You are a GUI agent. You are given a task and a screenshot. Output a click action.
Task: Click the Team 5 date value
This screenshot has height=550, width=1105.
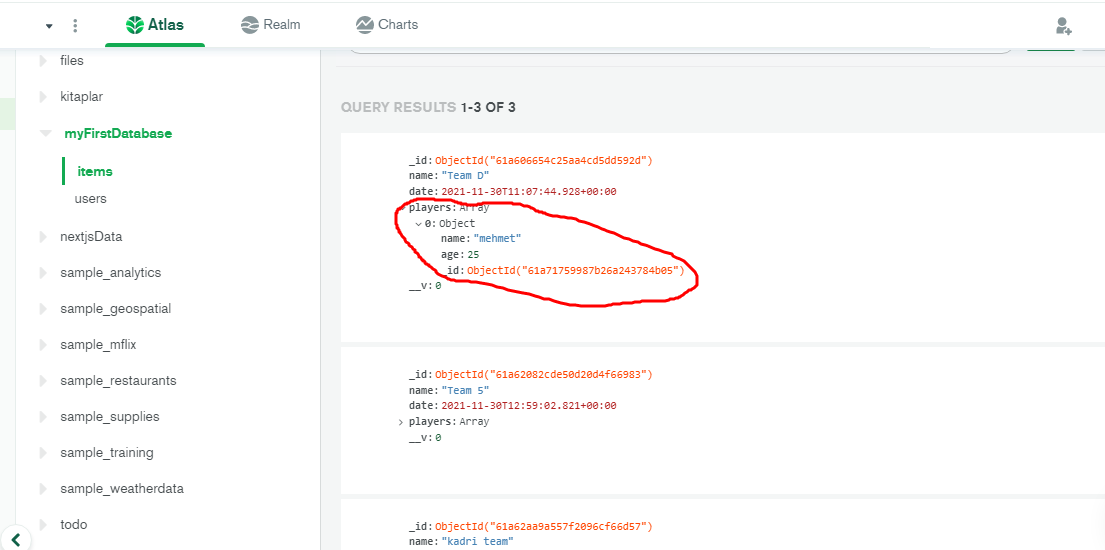point(529,405)
